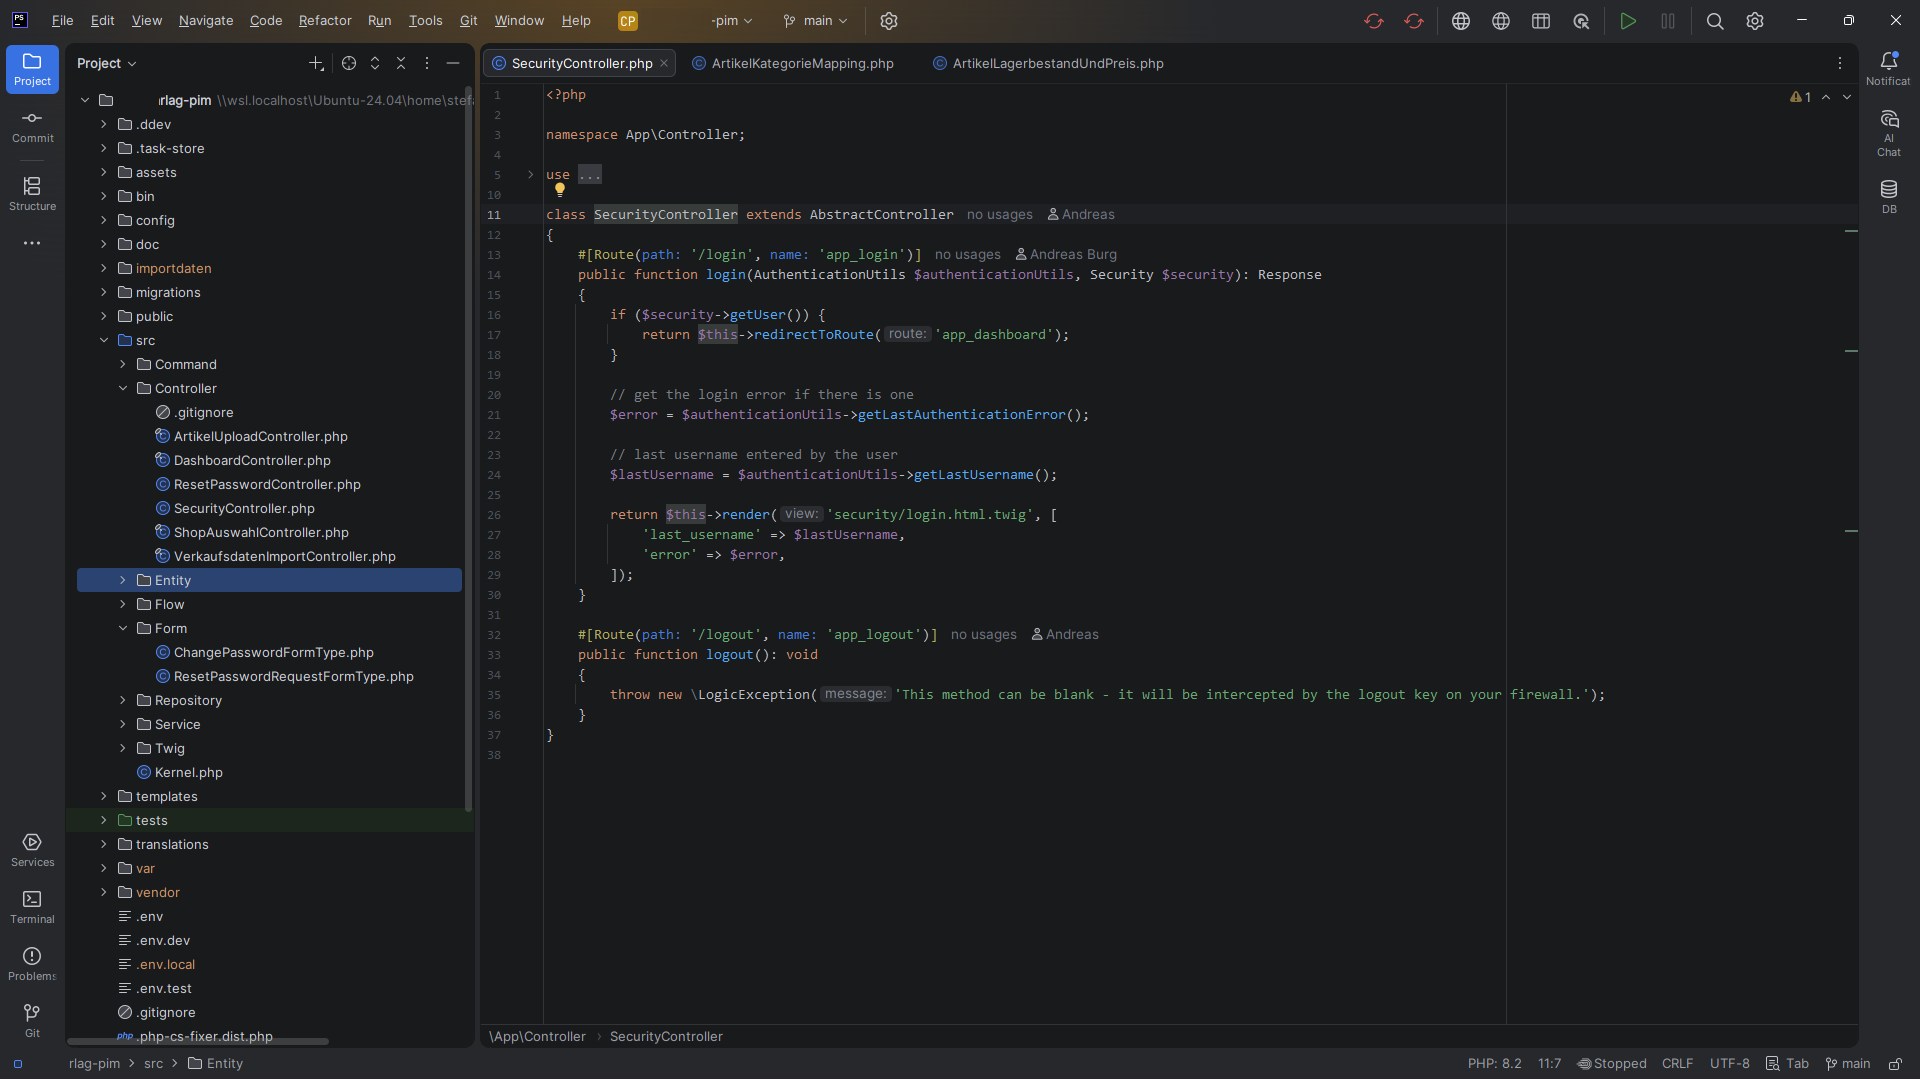Open the pim project dropdown
The width and height of the screenshot is (1920, 1080).
731,21
